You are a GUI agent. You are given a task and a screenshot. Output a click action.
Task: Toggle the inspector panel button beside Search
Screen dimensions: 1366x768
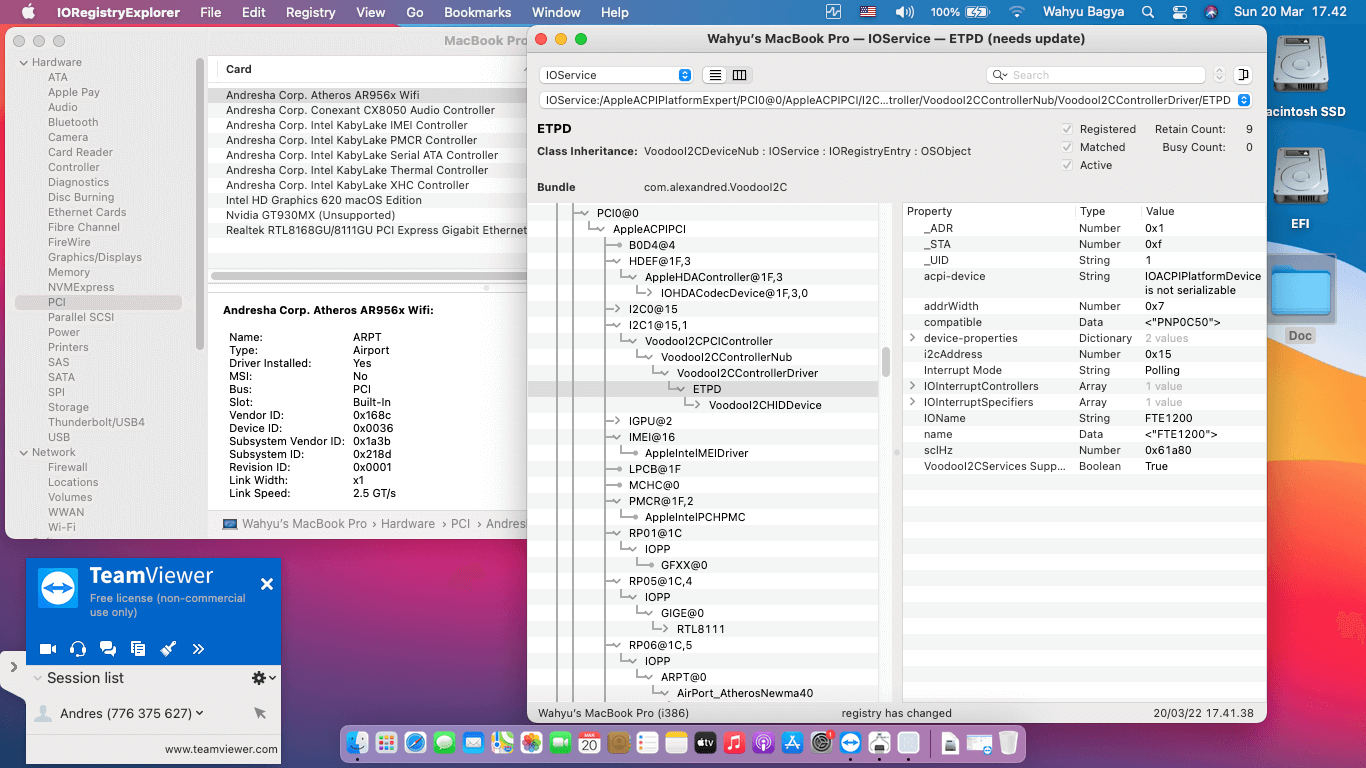coord(1243,75)
